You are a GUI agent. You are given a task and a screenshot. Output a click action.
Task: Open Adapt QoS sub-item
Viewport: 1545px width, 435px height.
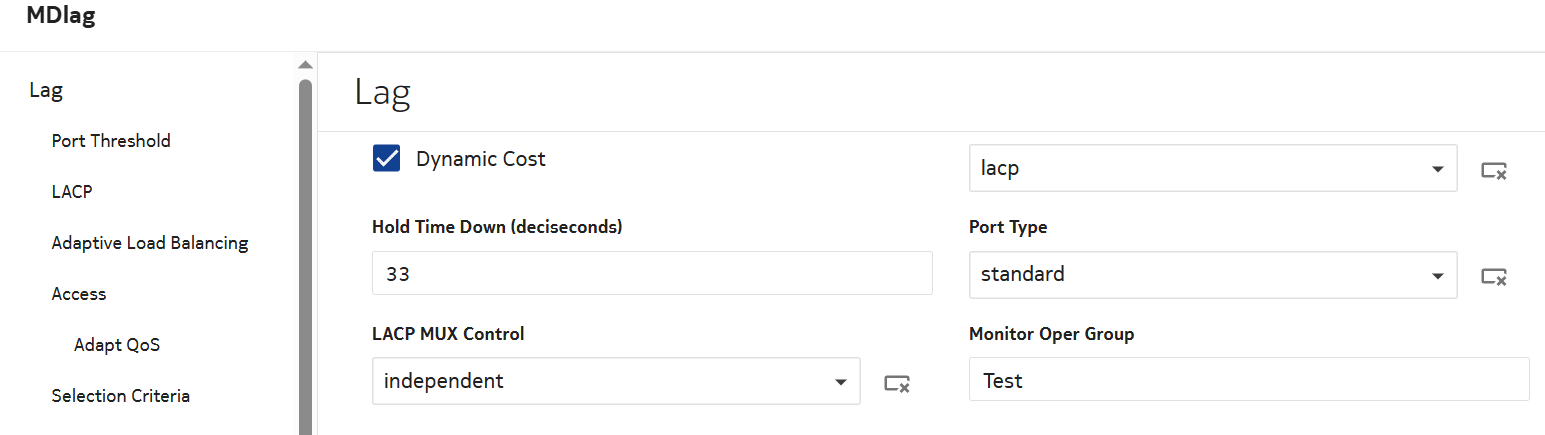pos(117,345)
